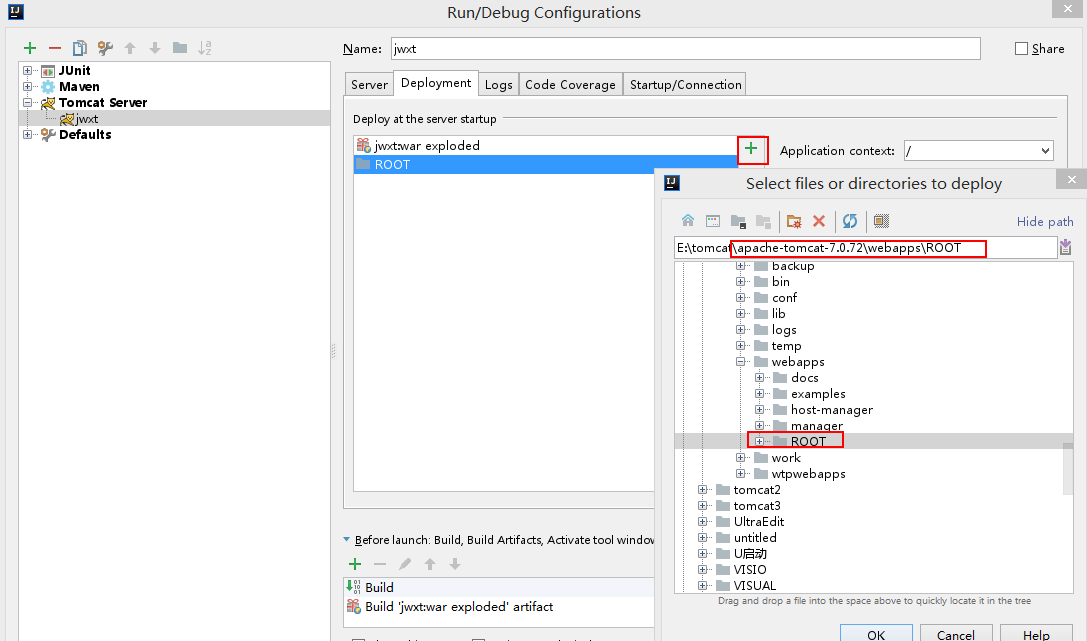Switch to Startup/Connection tab

685,85
